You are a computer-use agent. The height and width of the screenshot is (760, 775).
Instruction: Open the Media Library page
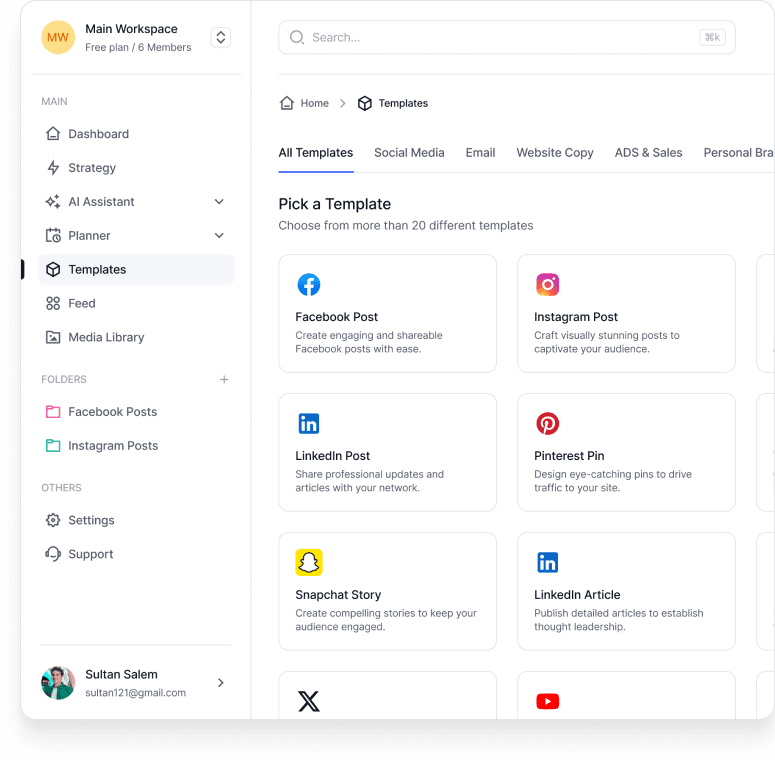click(x=106, y=338)
